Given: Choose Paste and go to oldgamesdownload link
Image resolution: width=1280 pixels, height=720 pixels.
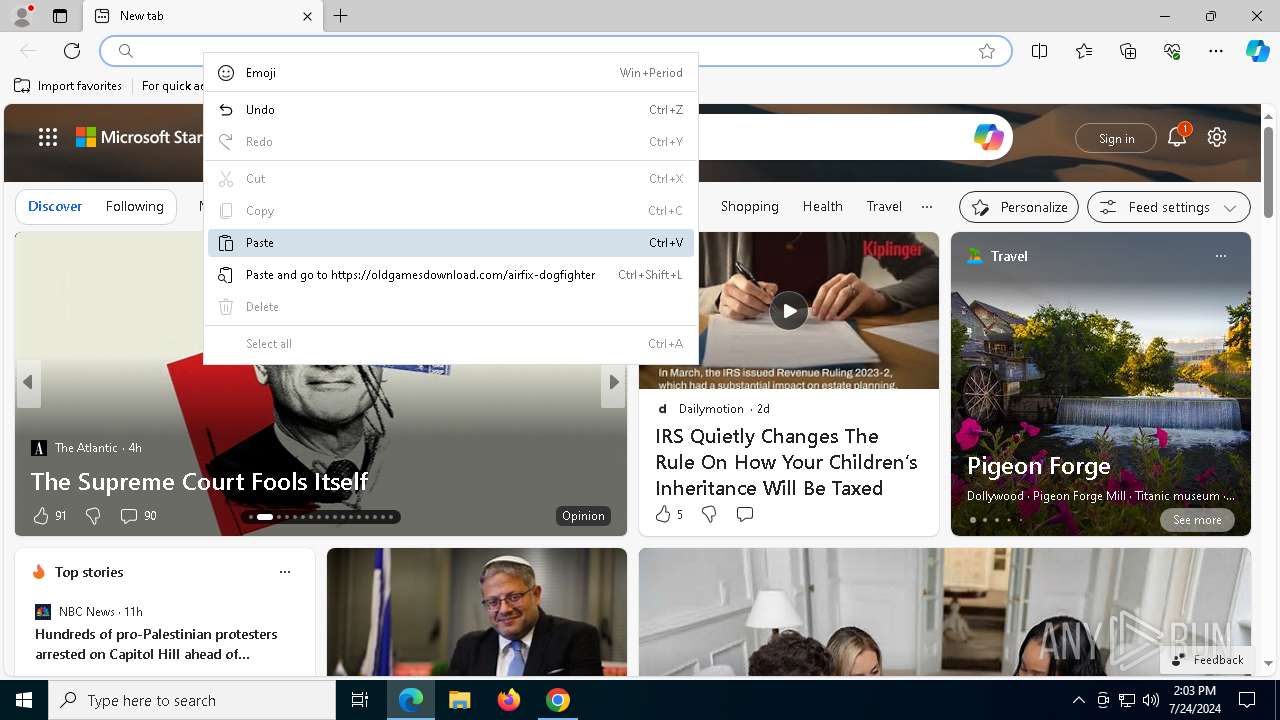Looking at the screenshot, I should pos(451,275).
